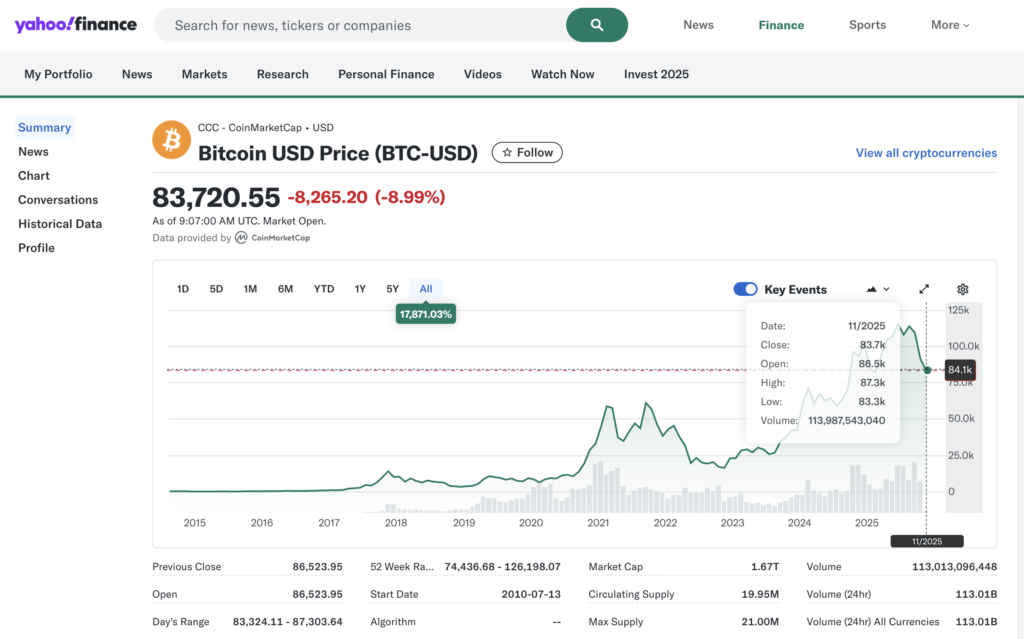
Task: Expand chart to full screen
Action: [x=924, y=289]
